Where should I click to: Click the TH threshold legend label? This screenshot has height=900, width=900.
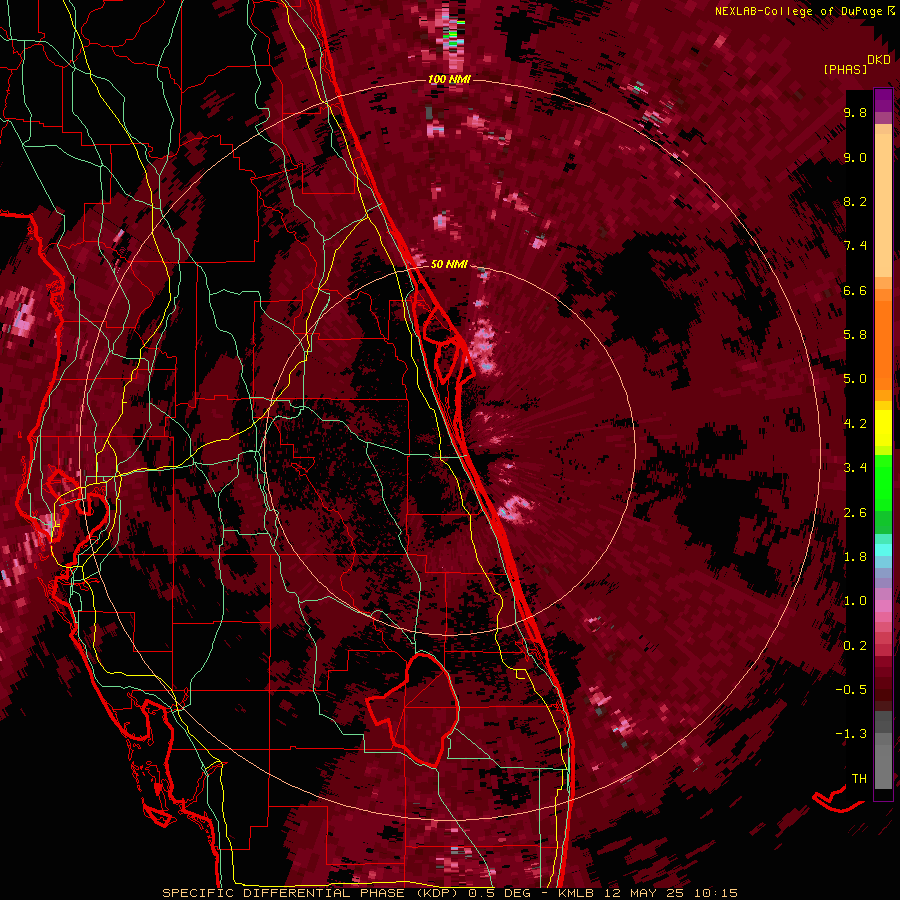859,779
